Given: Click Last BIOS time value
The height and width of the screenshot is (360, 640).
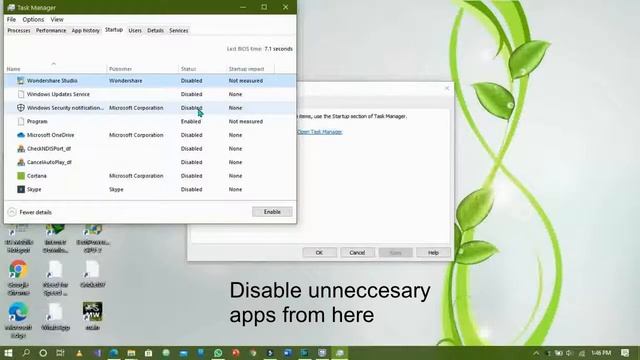Looking at the screenshot, I should (x=278, y=49).
